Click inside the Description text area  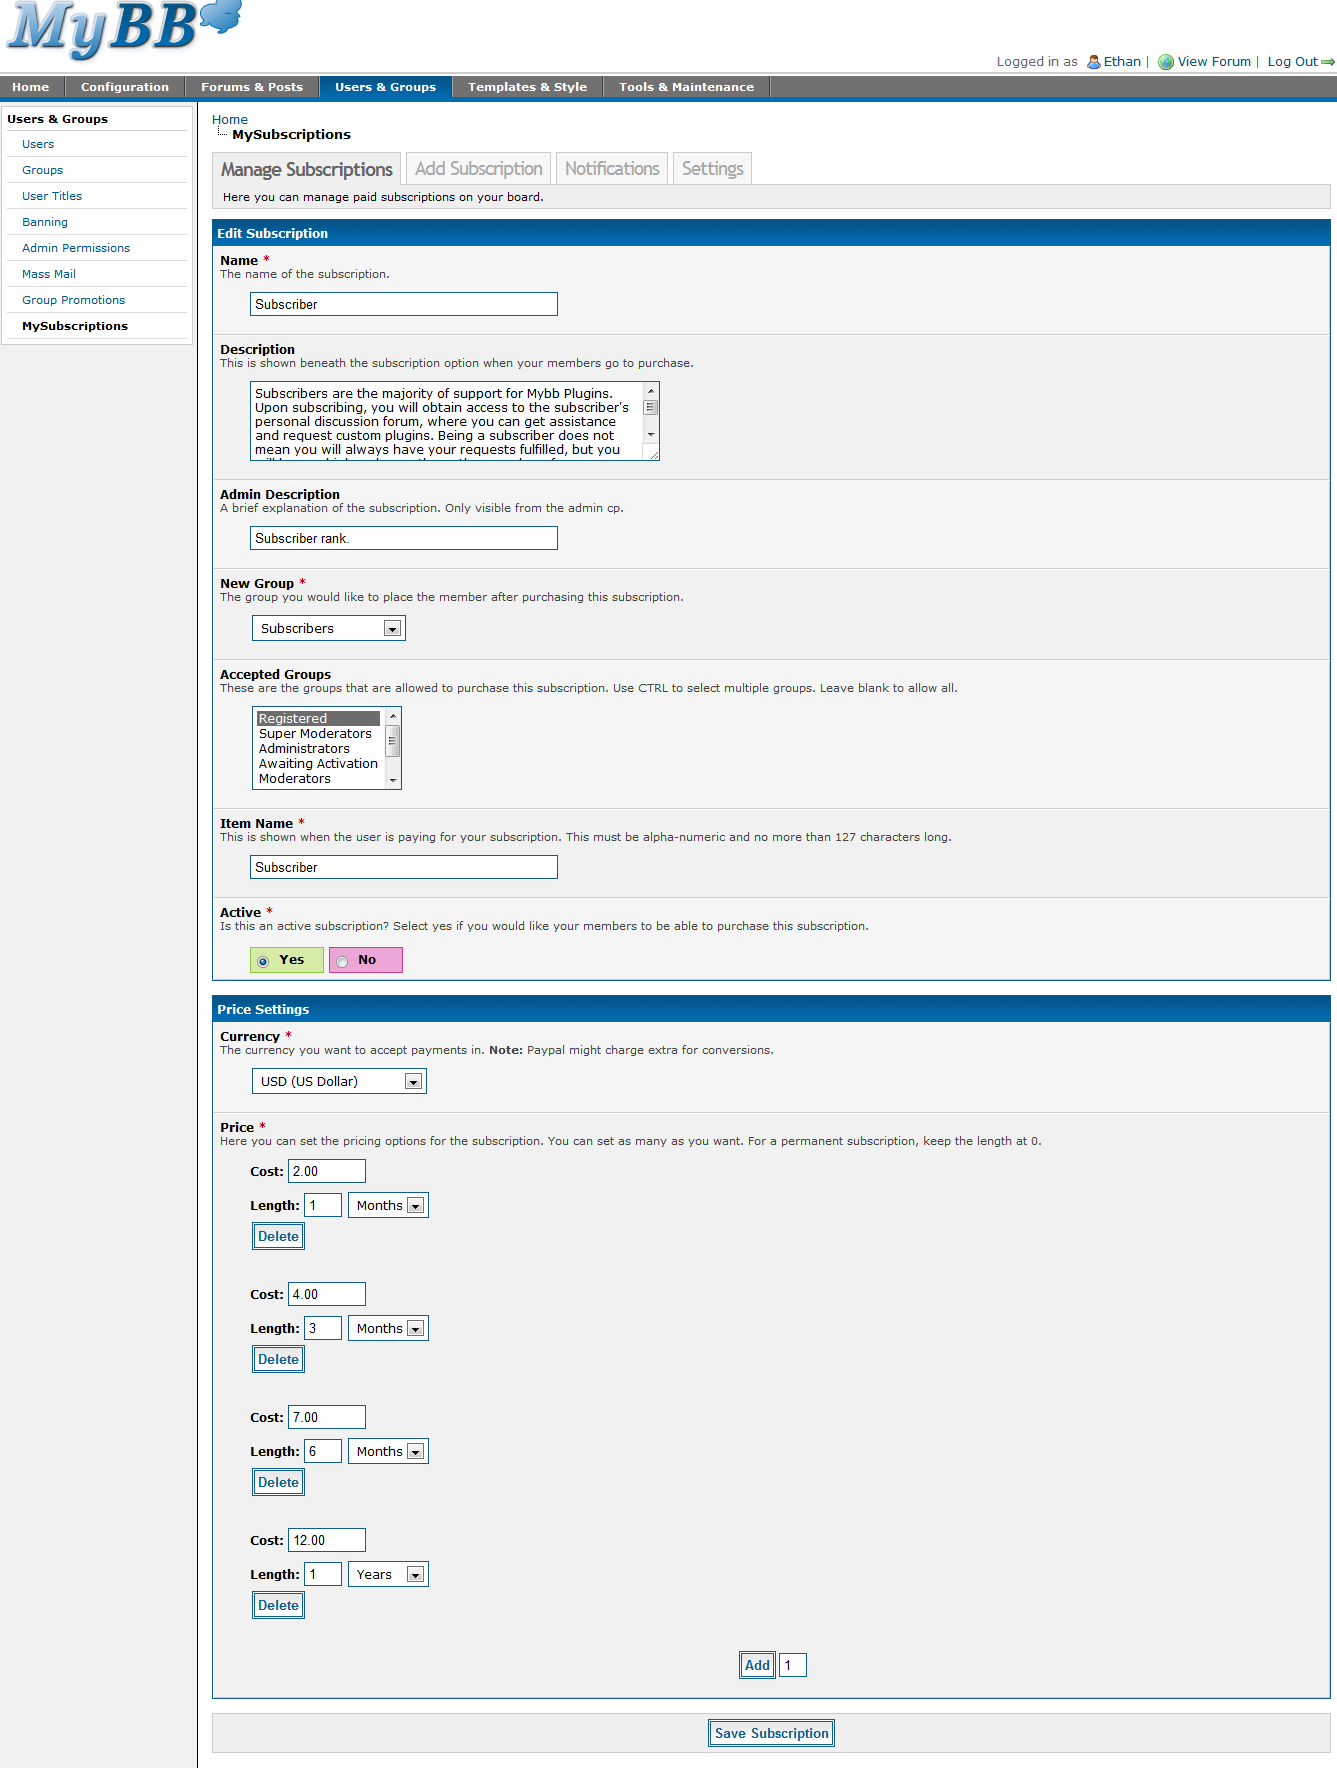(x=447, y=421)
